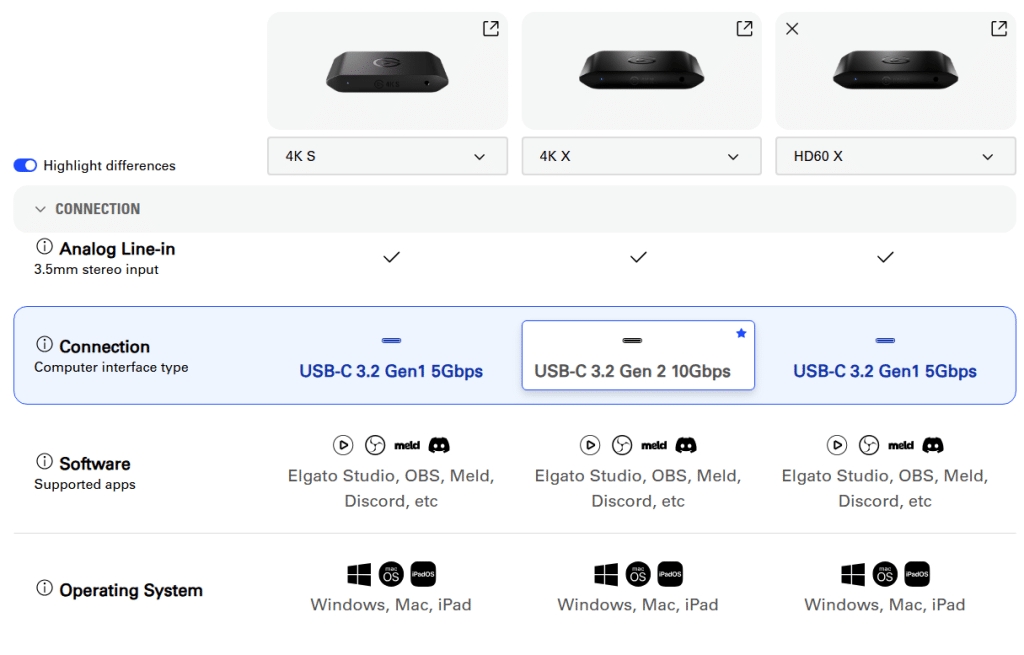Screen dimensions: 1024x655
Task: Click the 4K S capture card image
Action: pos(387,71)
